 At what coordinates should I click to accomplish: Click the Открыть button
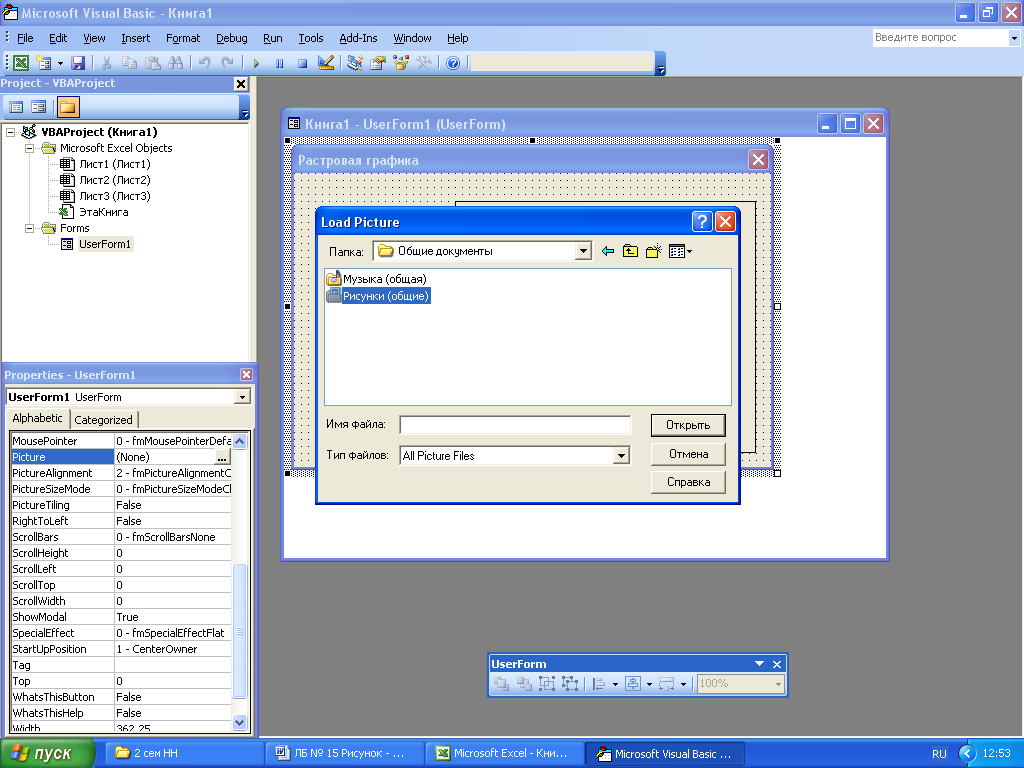688,425
